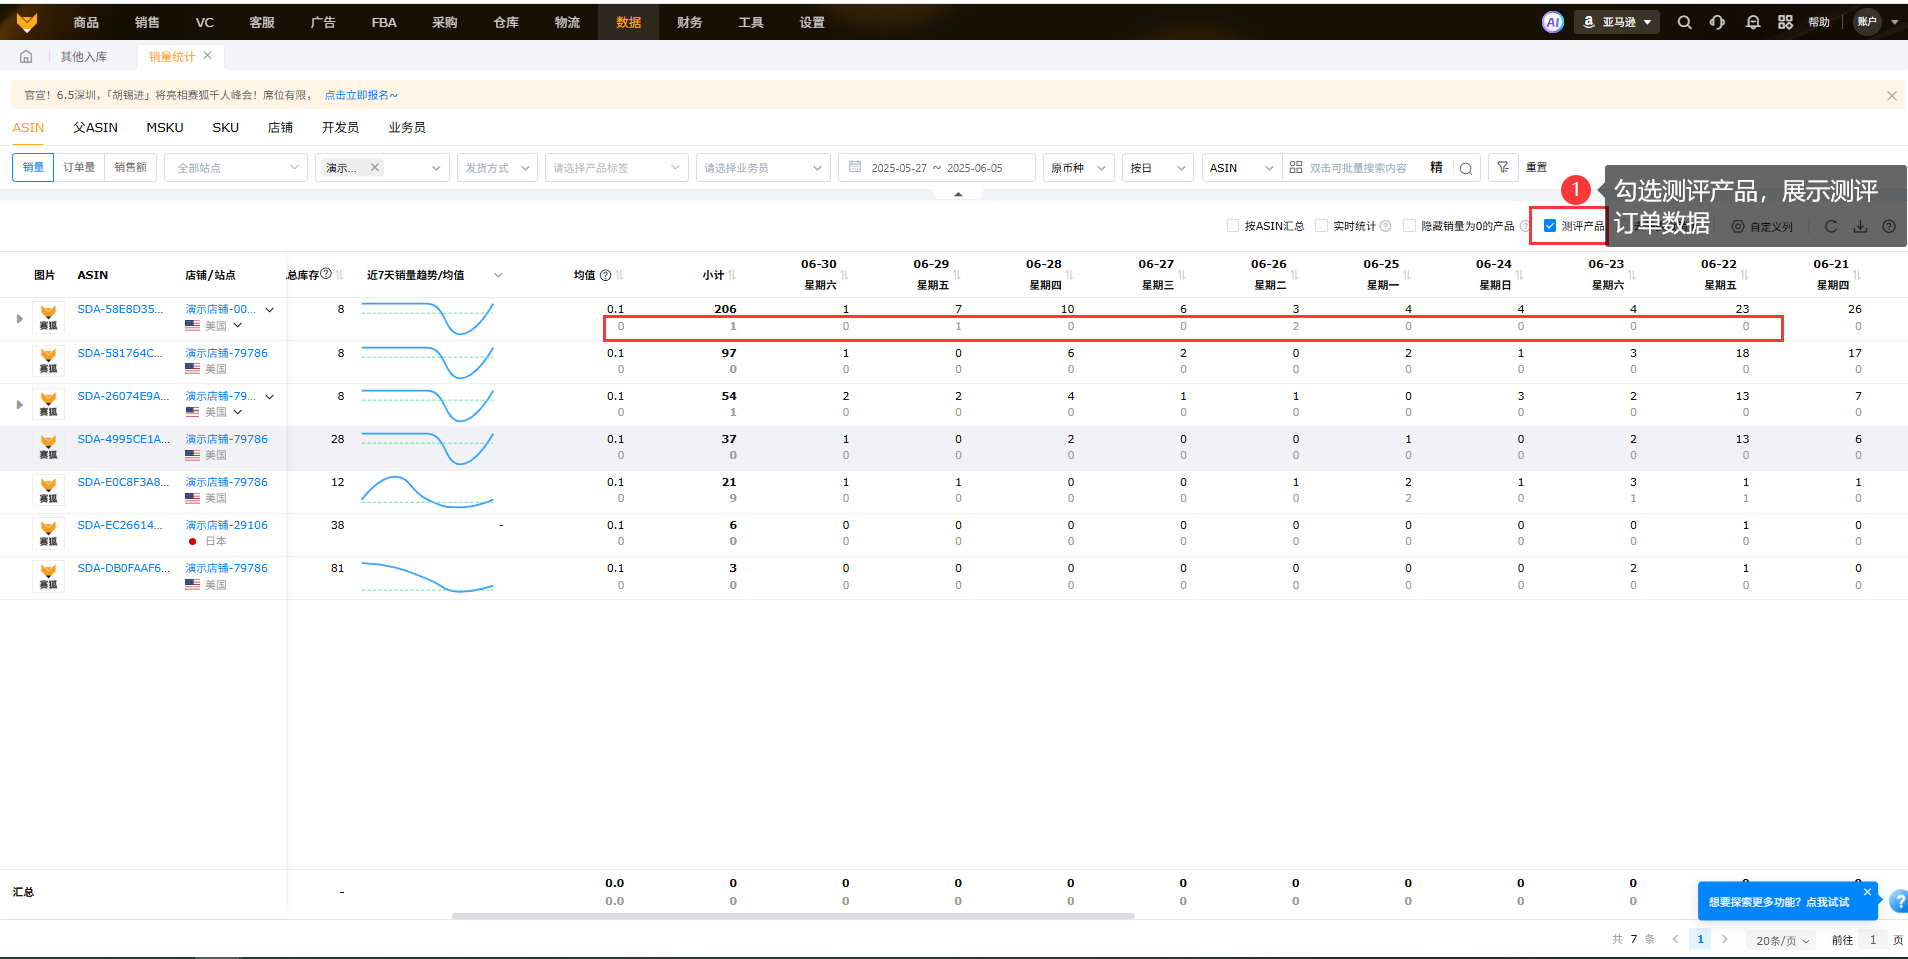Click the advanced filter funnel icon

tap(1503, 168)
